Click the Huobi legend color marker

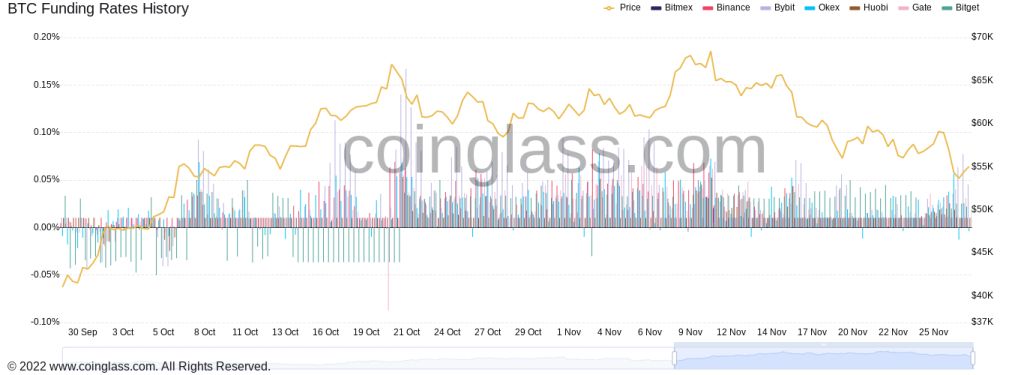pyautogui.click(x=854, y=8)
